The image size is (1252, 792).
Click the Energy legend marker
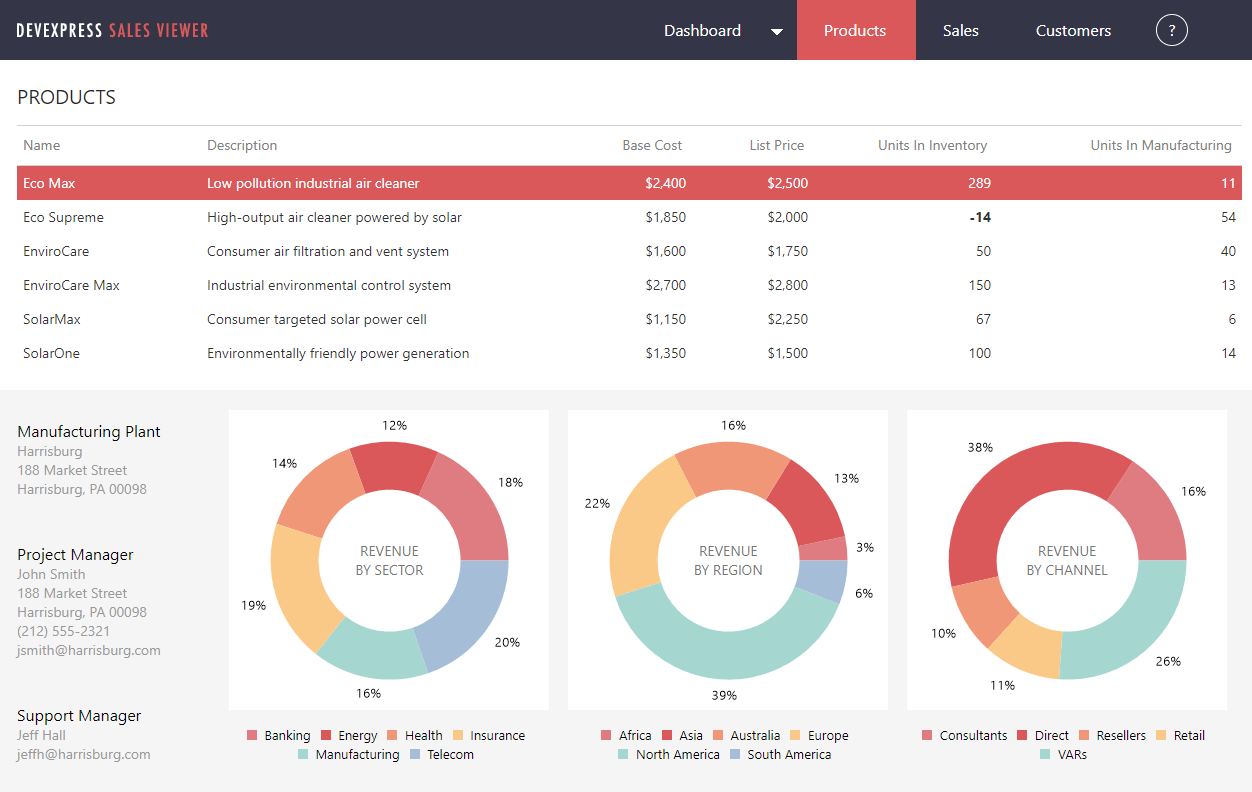click(328, 735)
